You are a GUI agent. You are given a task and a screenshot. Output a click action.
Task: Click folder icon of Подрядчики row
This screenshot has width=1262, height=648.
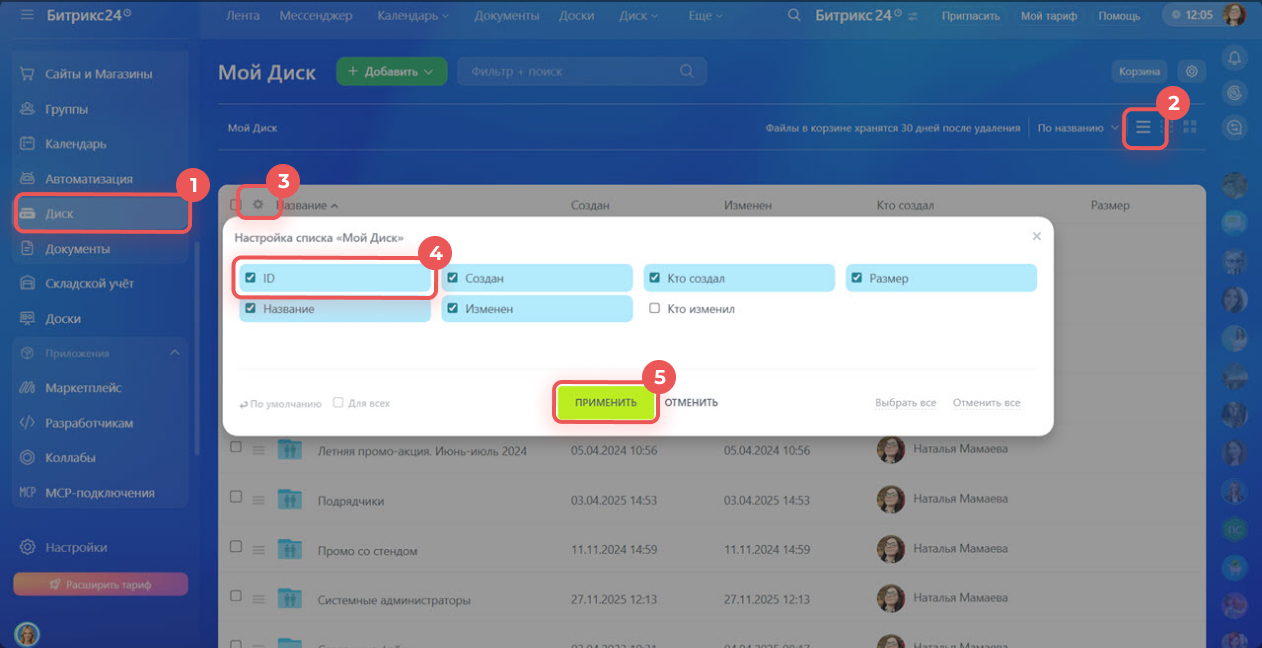[x=289, y=500]
